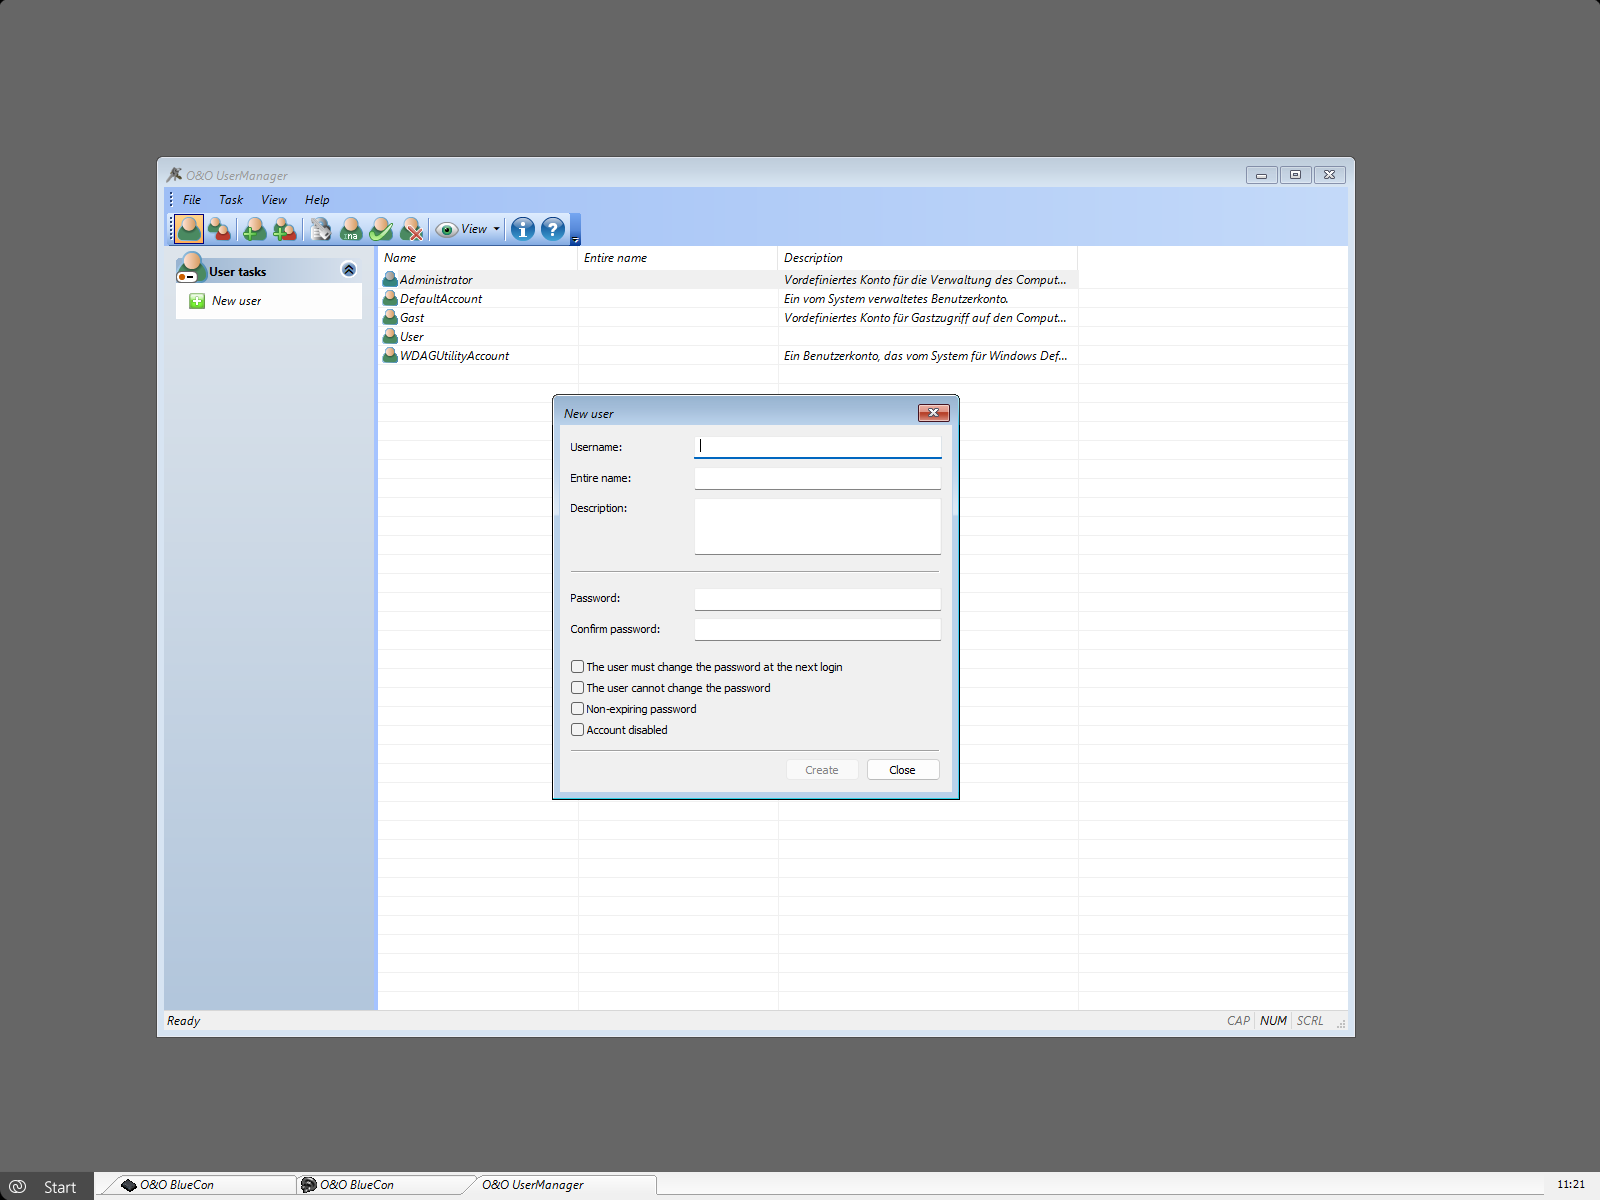
Task: Click the User tasks panel header
Action: tap(269, 271)
